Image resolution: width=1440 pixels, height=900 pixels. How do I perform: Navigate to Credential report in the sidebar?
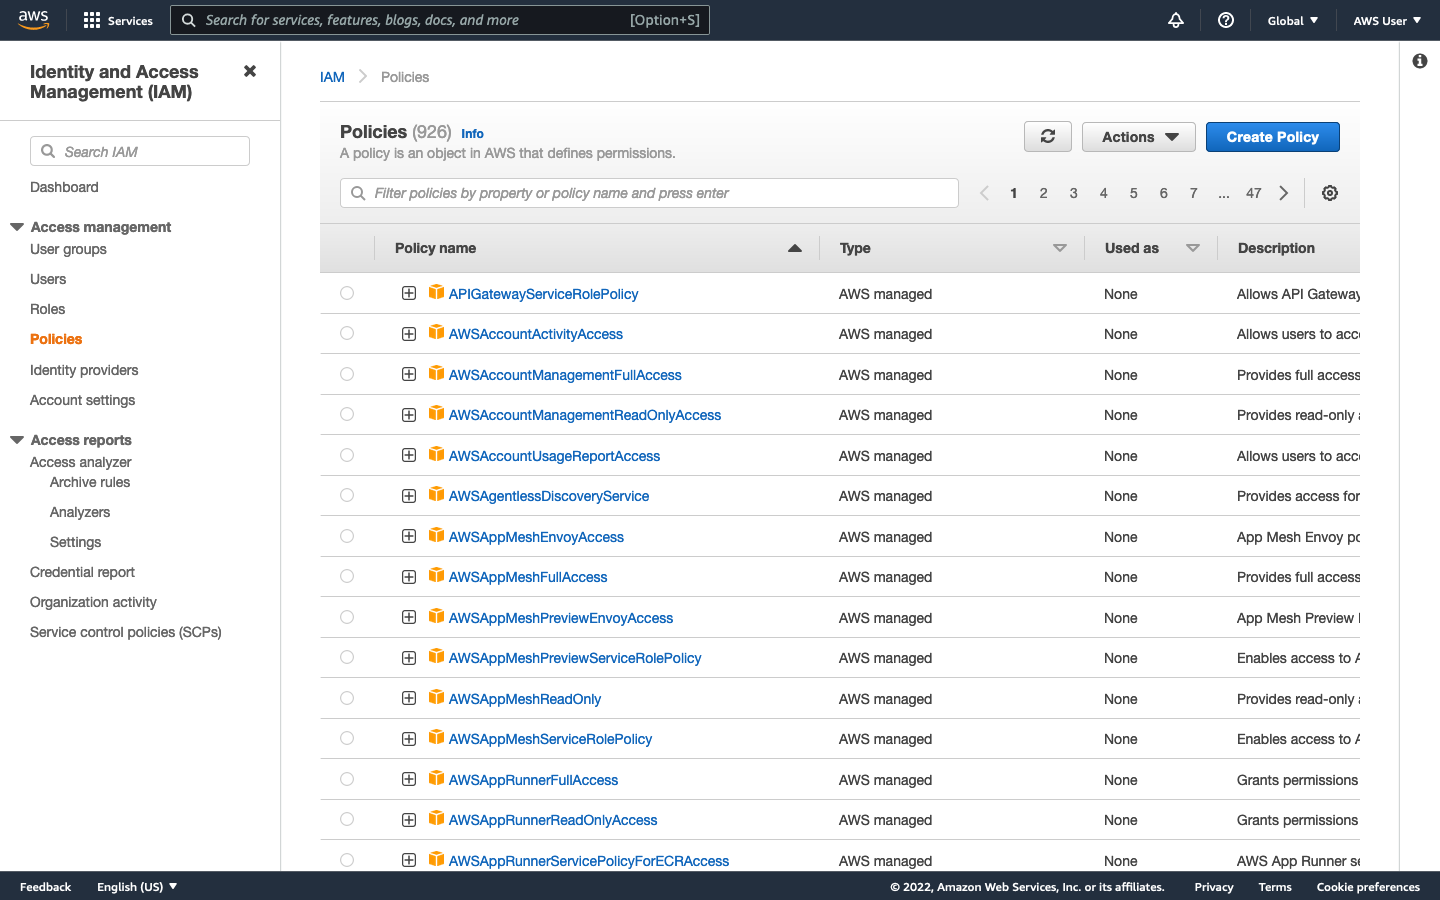[82, 572]
